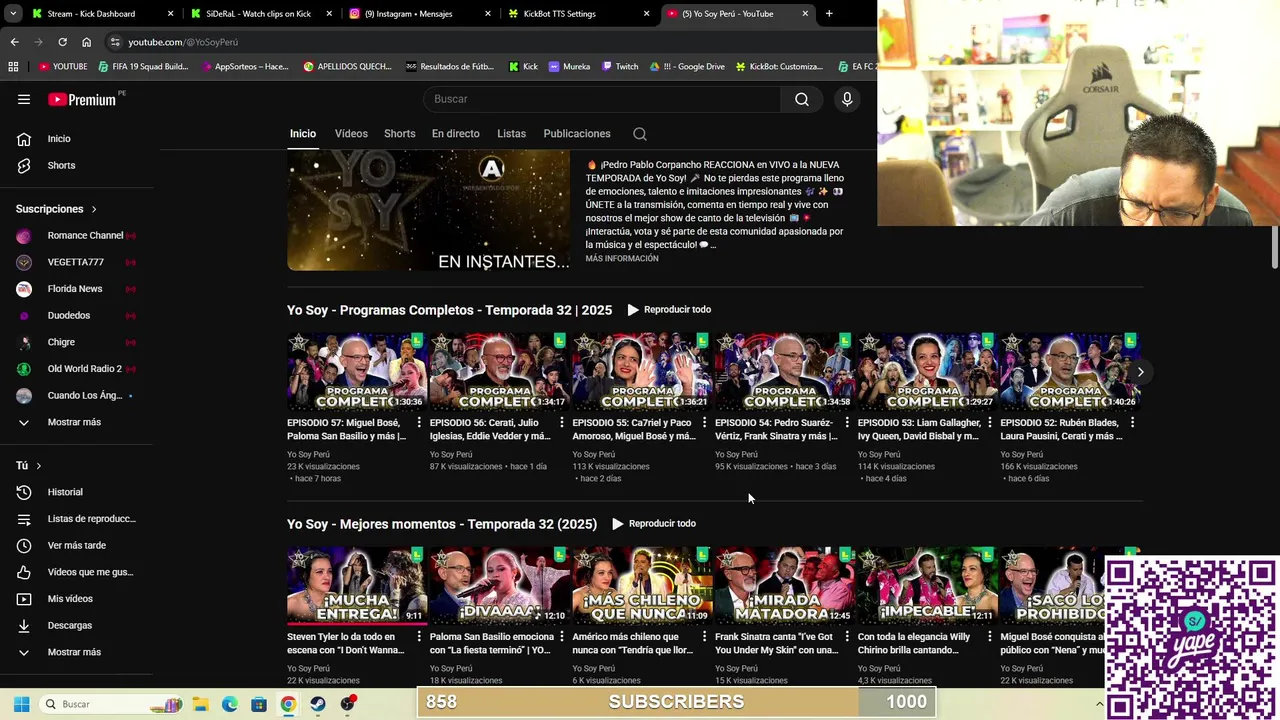The image size is (1280, 720).
Task: Switch to the Listas channel tab
Action: (511, 134)
